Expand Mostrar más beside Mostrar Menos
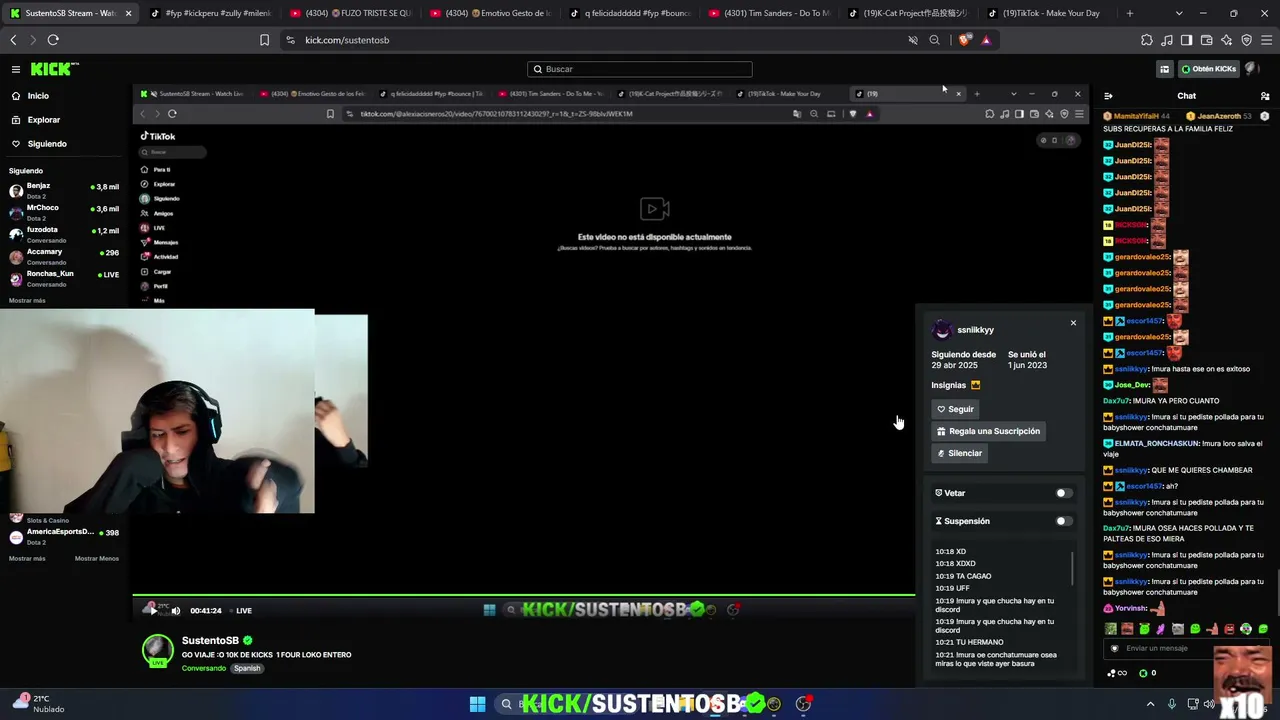 pos(27,558)
